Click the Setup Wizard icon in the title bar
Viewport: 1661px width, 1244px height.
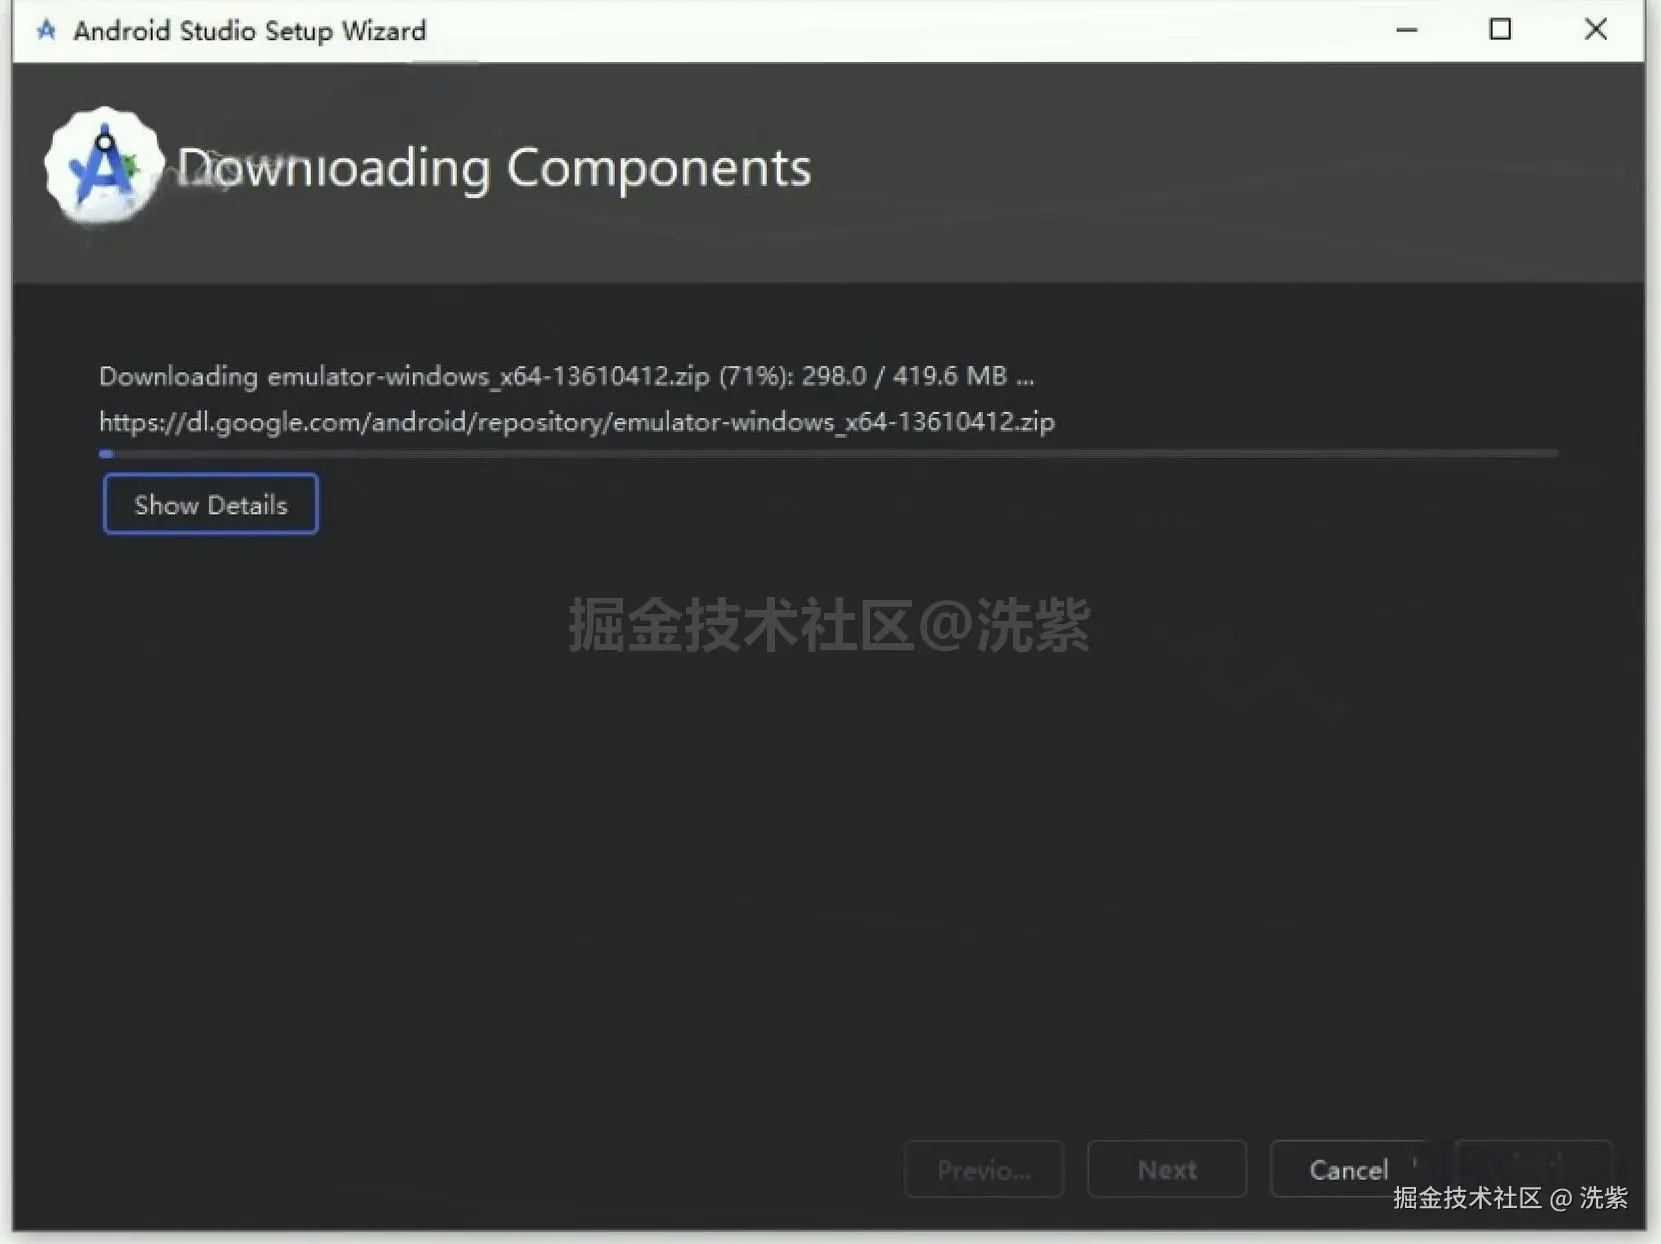pyautogui.click(x=44, y=30)
